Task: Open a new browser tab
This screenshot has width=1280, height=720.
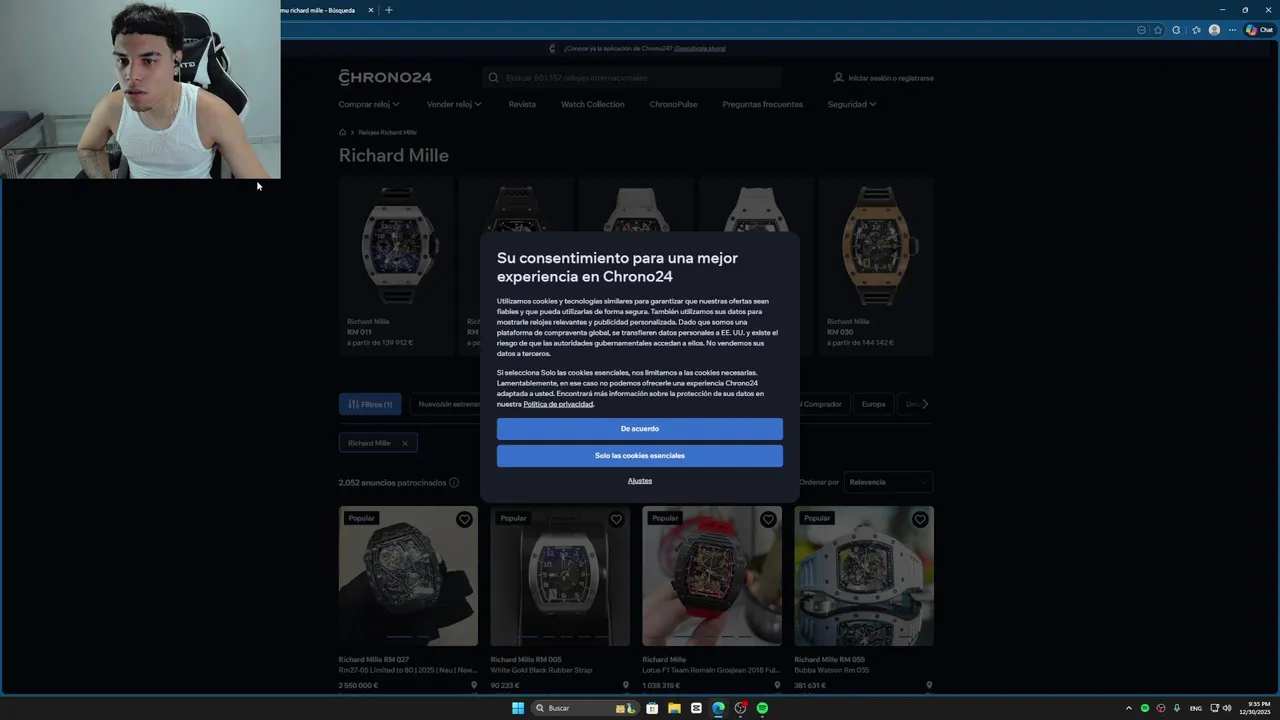Action: pos(389,10)
